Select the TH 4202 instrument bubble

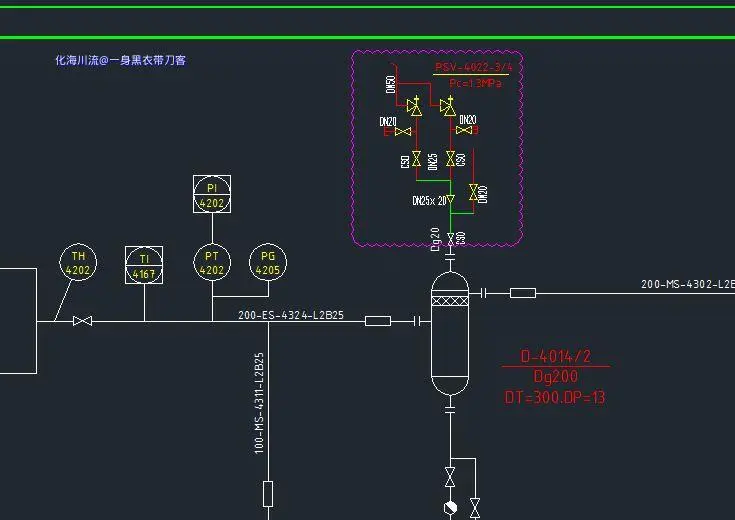click(x=78, y=262)
